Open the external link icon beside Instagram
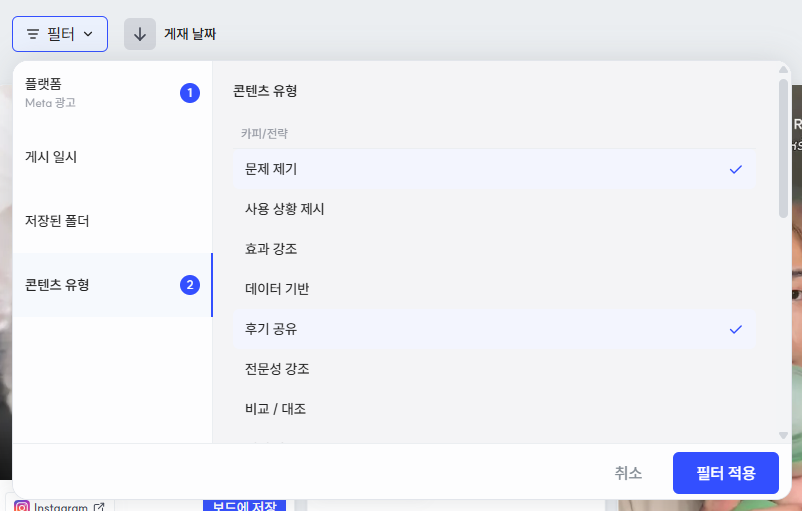The width and height of the screenshot is (802, 511). (x=99, y=507)
